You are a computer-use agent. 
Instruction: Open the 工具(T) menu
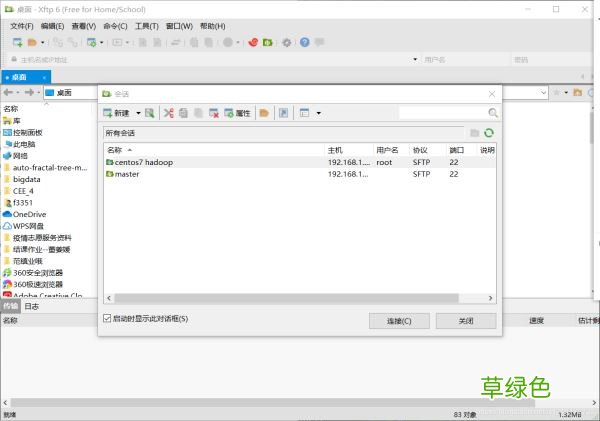[x=147, y=26]
